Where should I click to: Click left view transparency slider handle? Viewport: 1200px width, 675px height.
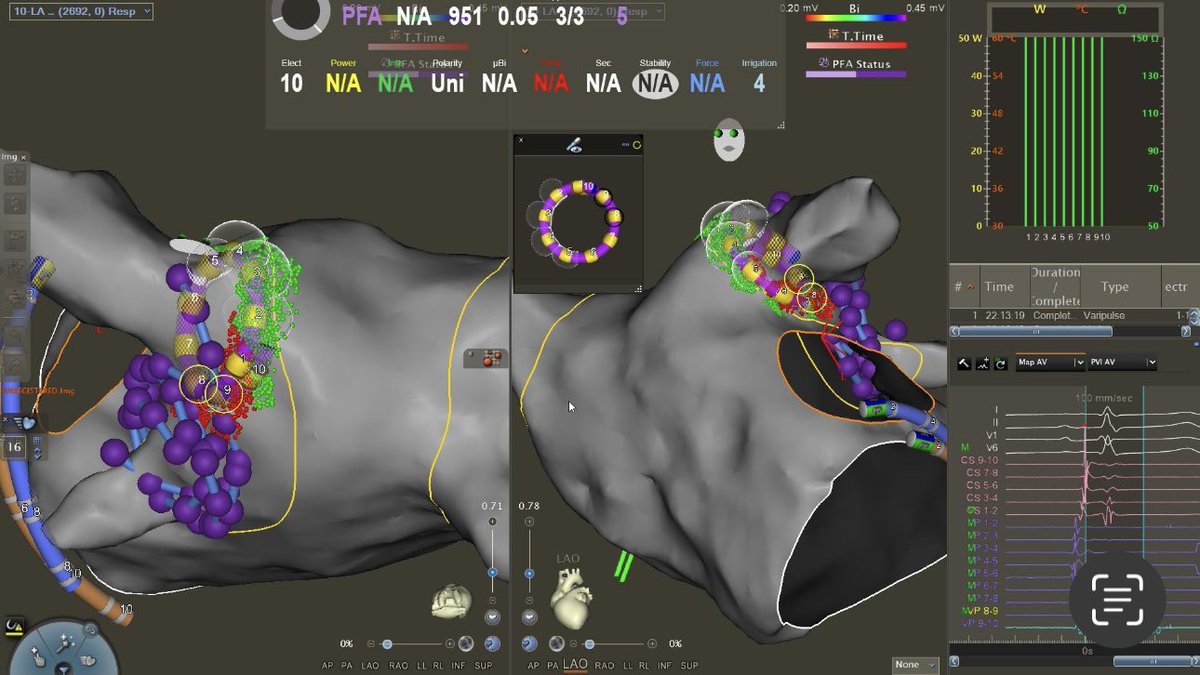click(x=387, y=644)
